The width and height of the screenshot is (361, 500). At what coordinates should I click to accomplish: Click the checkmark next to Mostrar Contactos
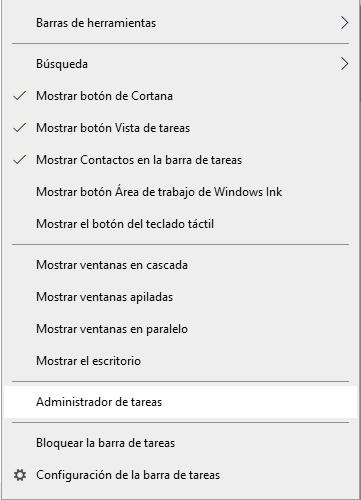[20, 160]
